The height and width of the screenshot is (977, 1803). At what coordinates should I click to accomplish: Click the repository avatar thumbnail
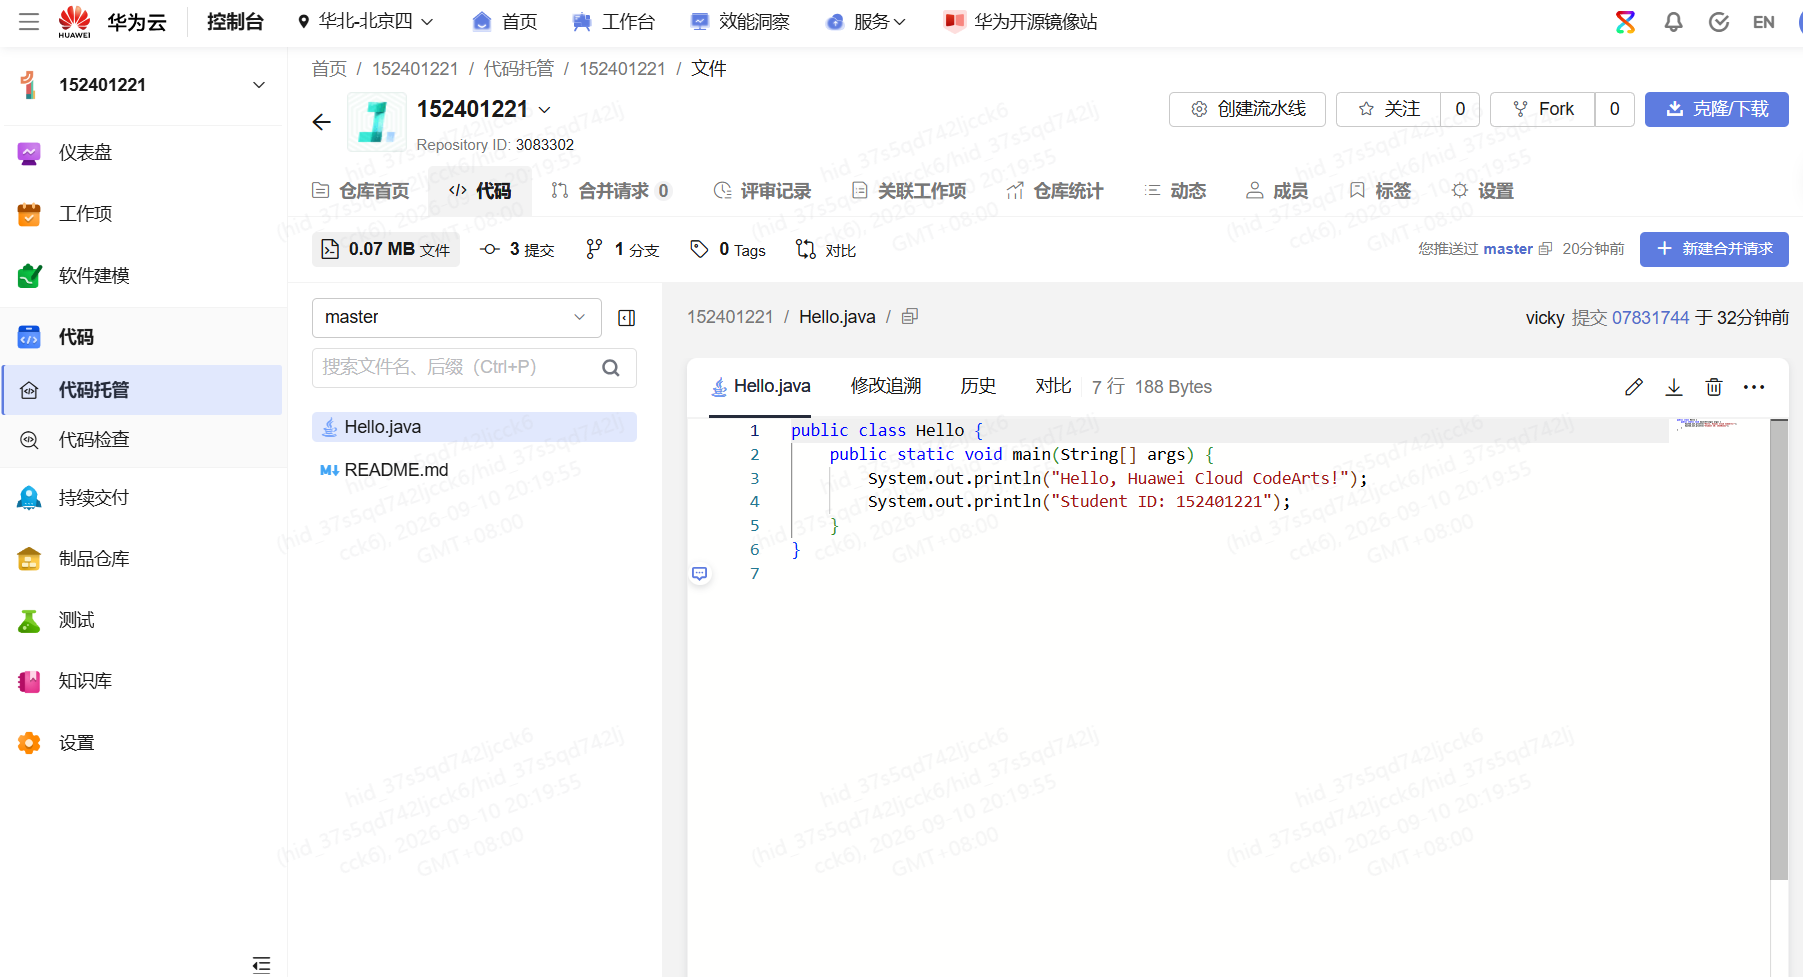[377, 122]
